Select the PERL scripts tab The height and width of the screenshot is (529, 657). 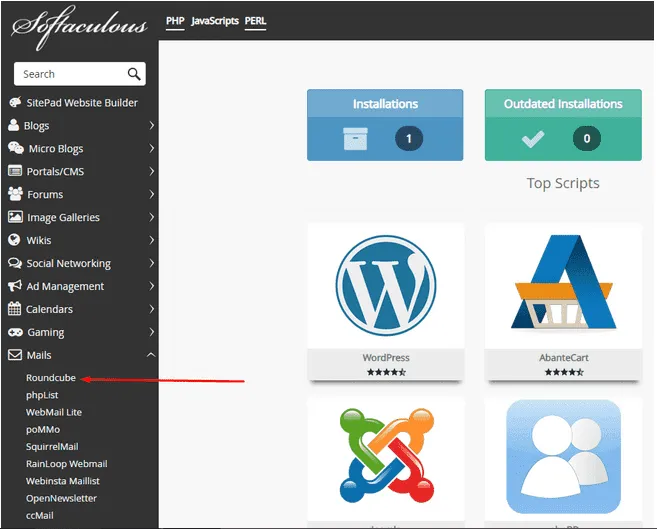(x=255, y=21)
